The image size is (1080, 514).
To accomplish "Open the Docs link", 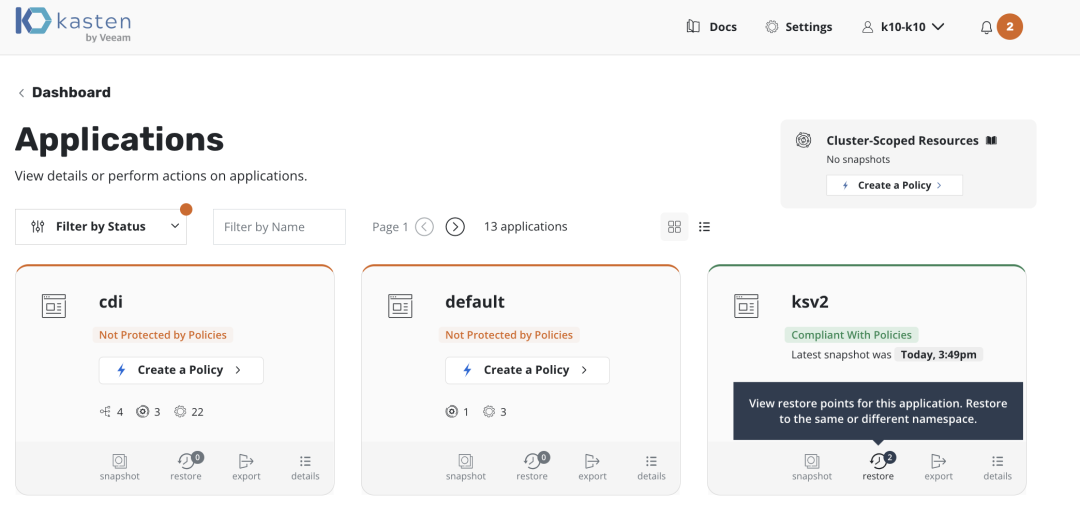I will coord(712,27).
